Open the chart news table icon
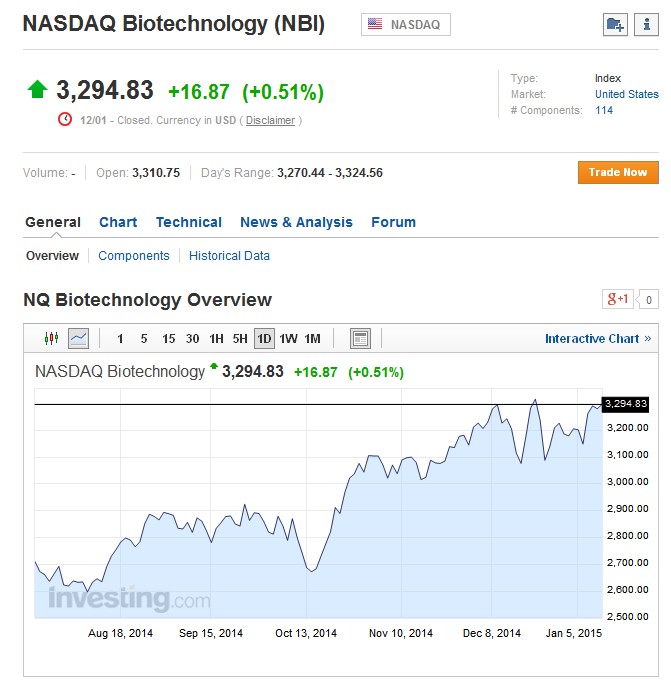Screen dimensions: 671x683 (360, 338)
